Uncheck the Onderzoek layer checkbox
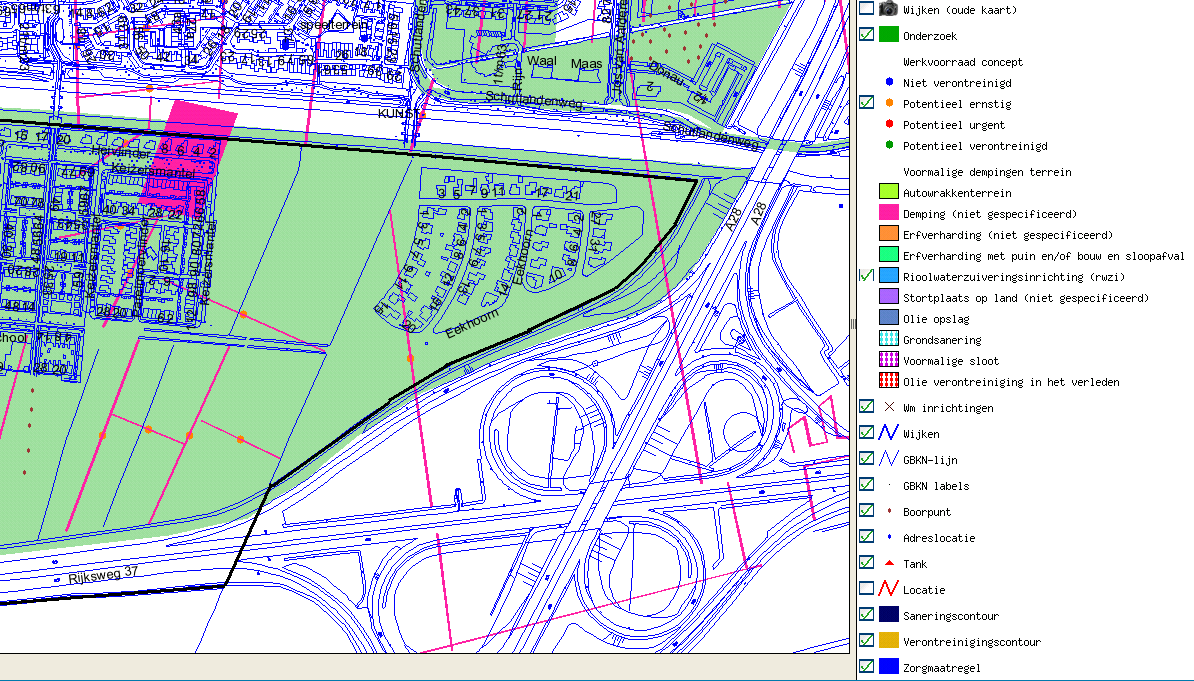This screenshot has width=1194, height=681. pyautogui.click(x=866, y=35)
